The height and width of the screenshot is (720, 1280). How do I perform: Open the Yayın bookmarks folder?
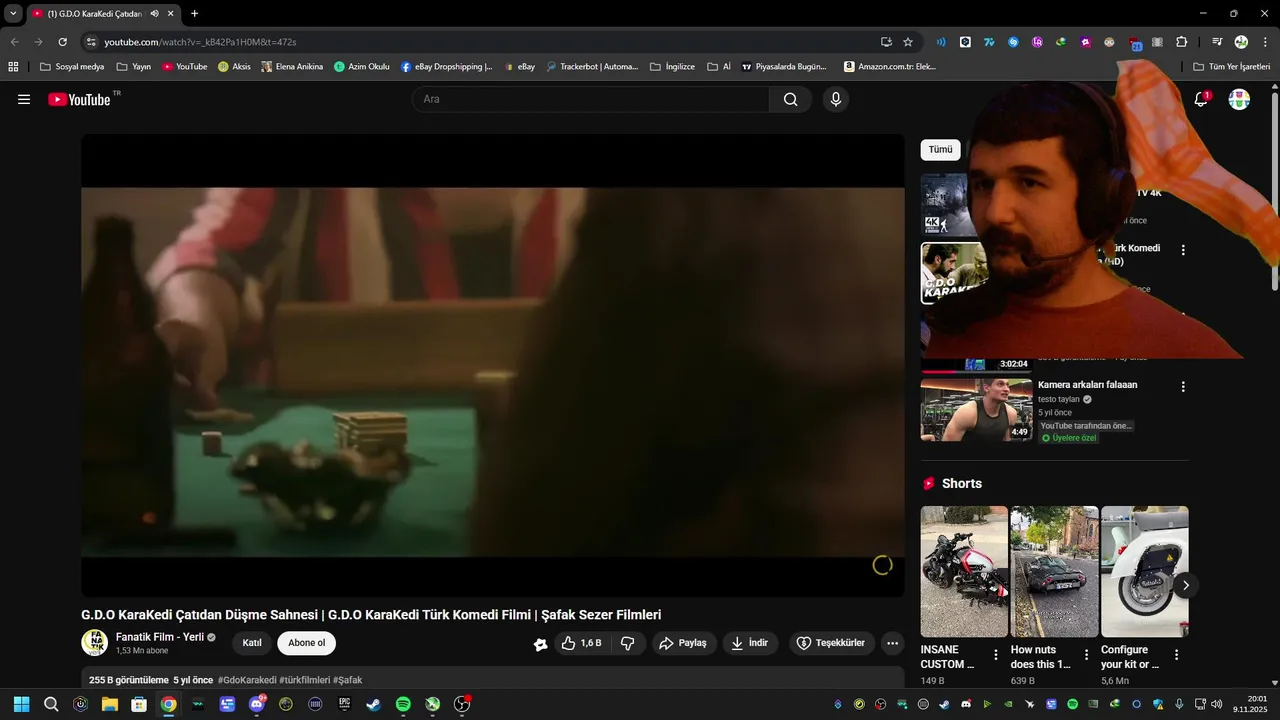[x=134, y=67]
